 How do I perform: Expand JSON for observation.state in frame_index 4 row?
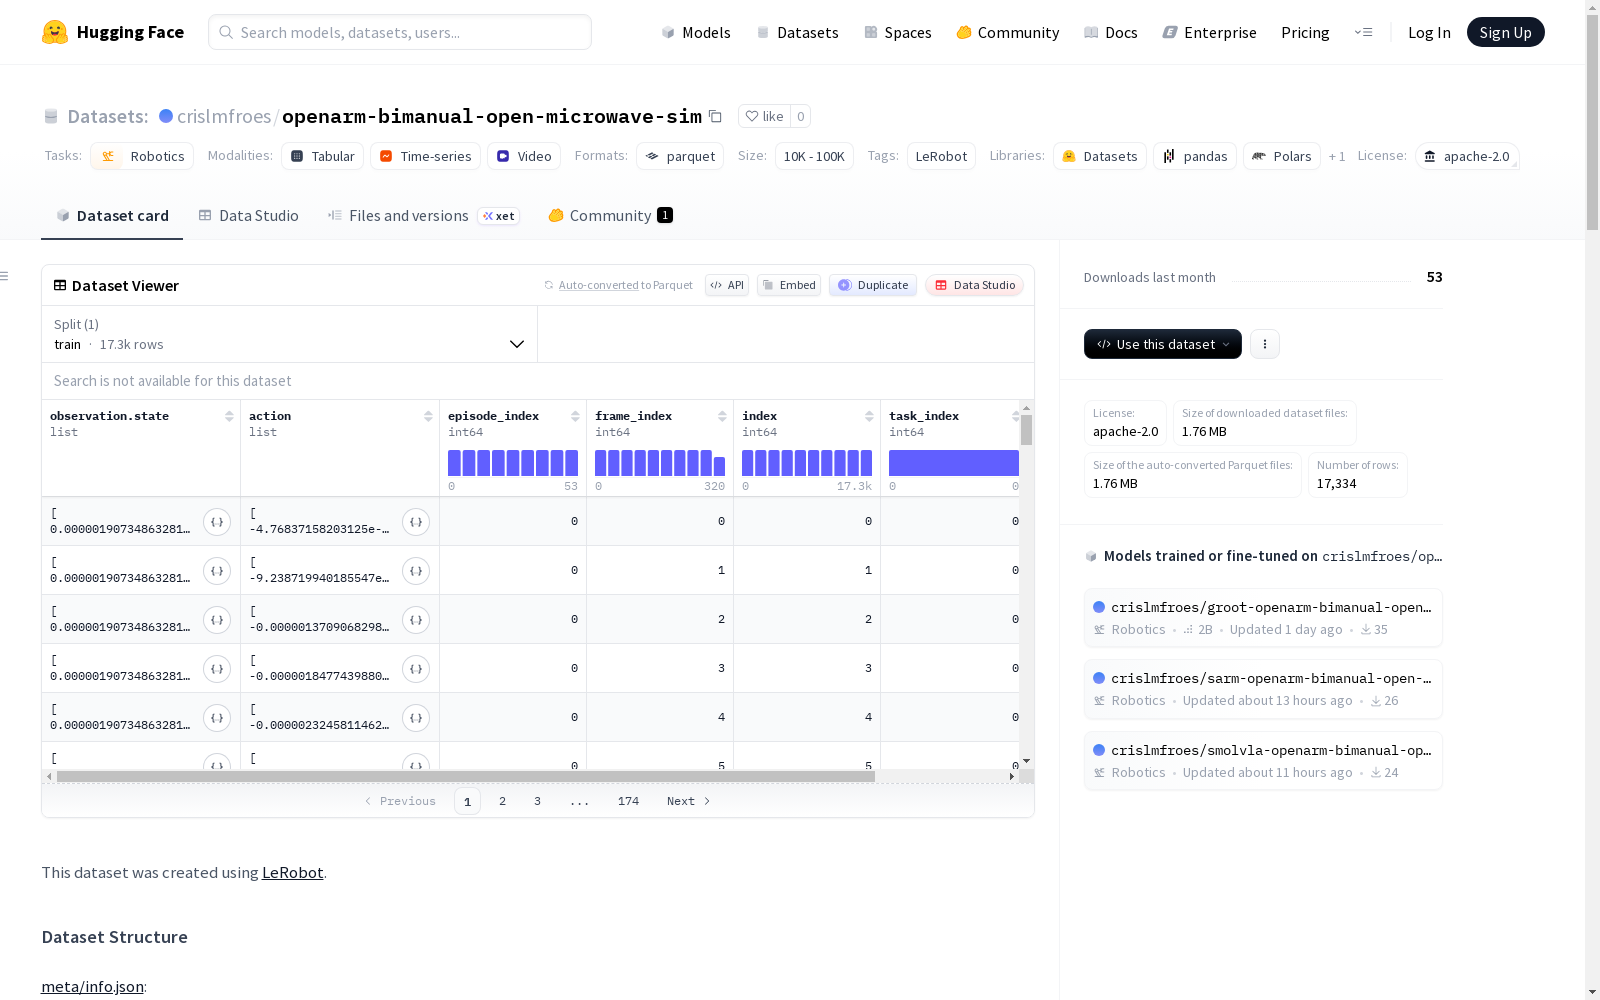(x=217, y=718)
